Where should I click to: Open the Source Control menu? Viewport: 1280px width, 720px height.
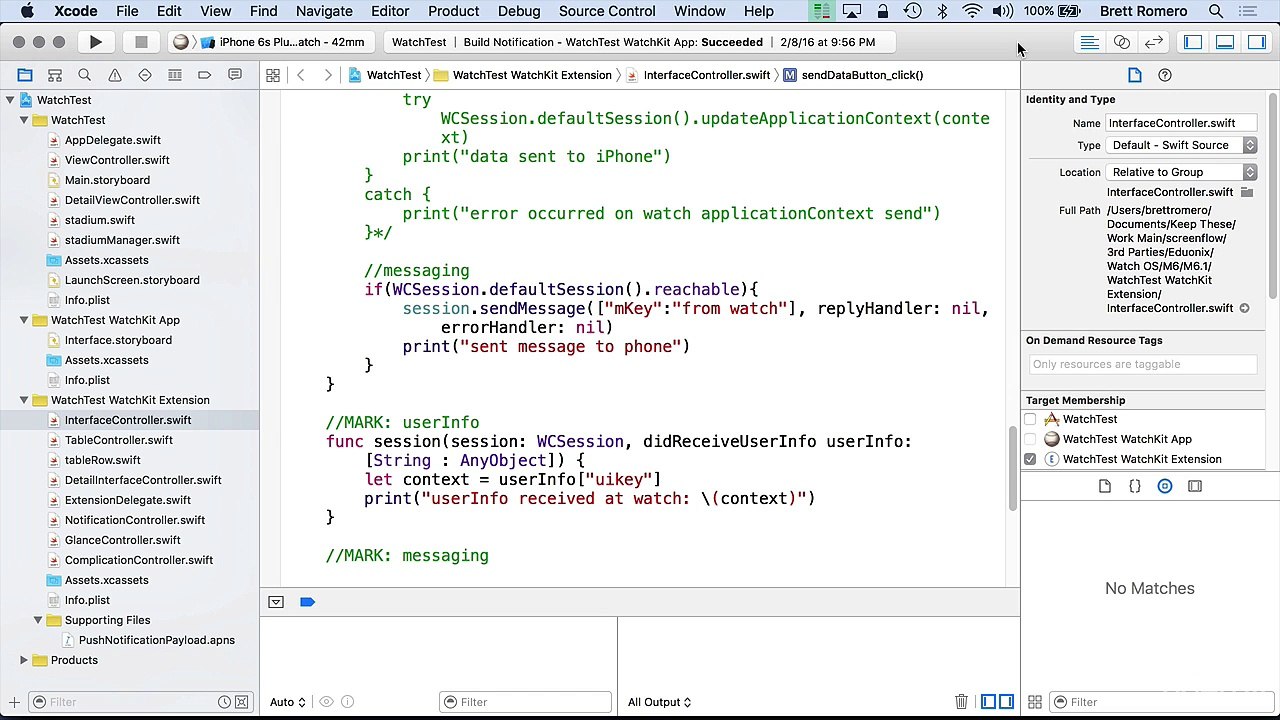[x=607, y=11]
